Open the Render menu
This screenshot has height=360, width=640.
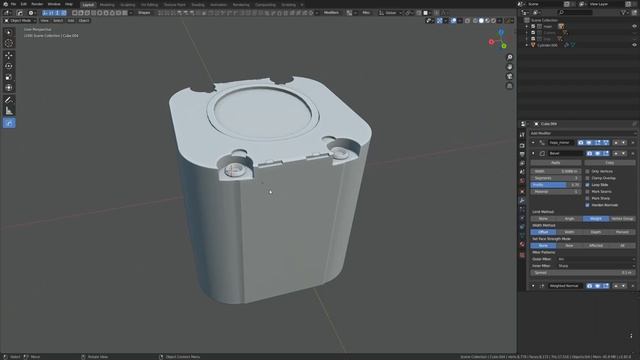coord(37,4)
